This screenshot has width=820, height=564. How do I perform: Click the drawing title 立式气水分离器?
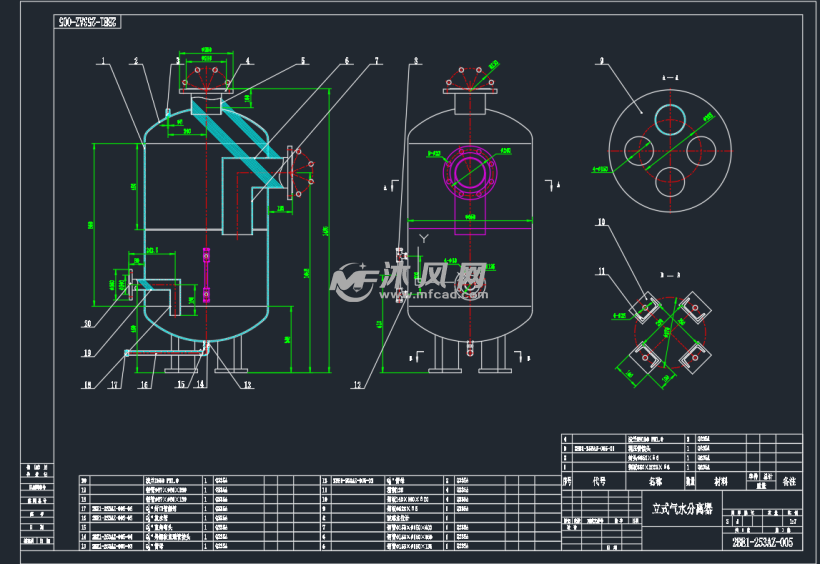[x=682, y=508]
